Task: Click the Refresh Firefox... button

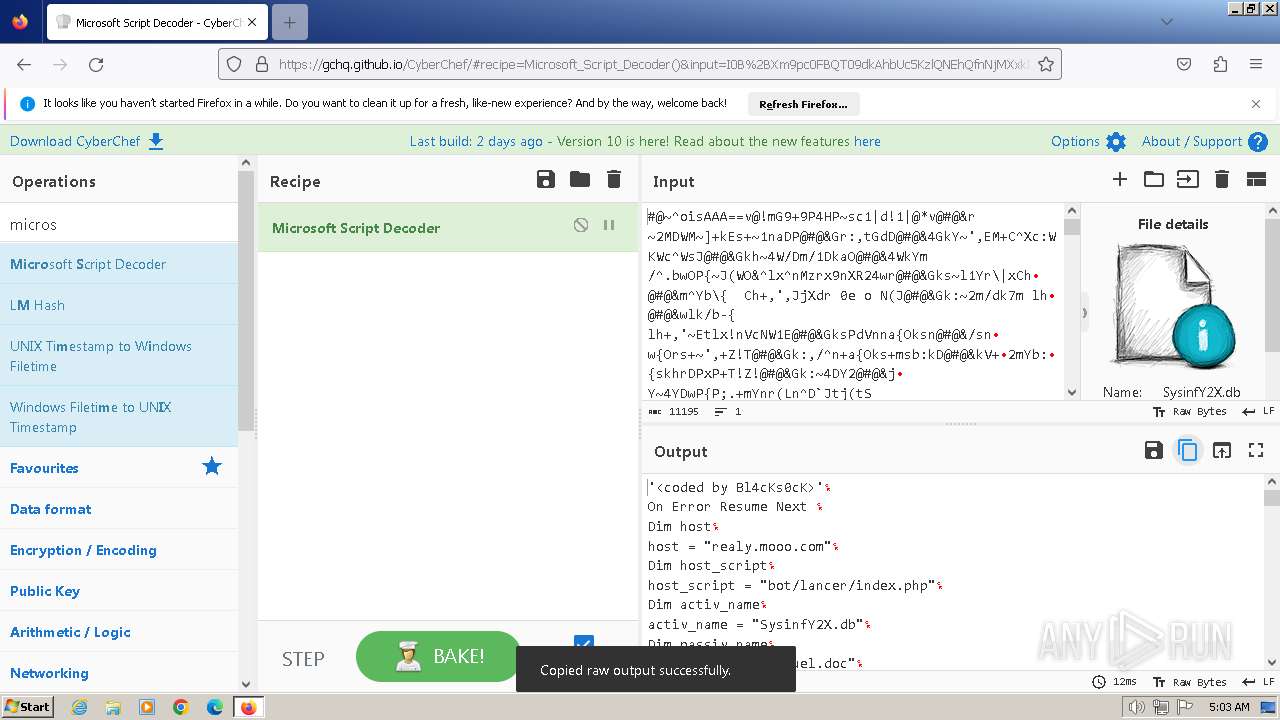Action: point(803,104)
